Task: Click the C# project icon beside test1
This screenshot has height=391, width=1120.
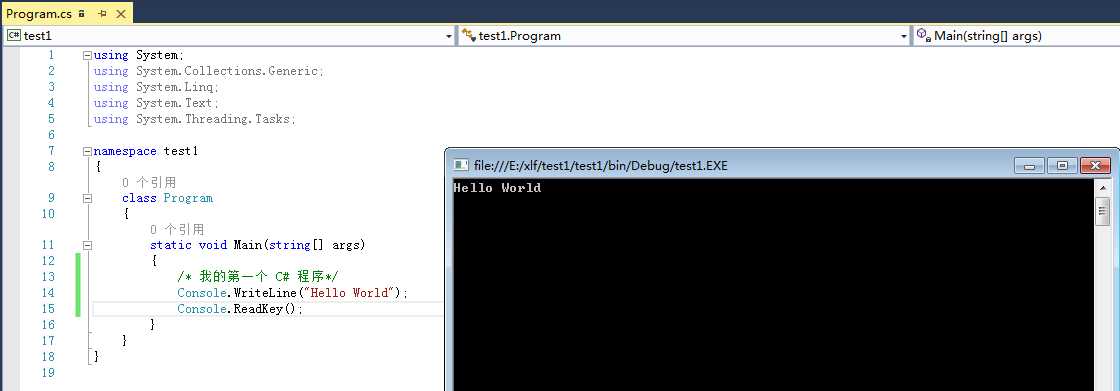Action: (x=14, y=35)
